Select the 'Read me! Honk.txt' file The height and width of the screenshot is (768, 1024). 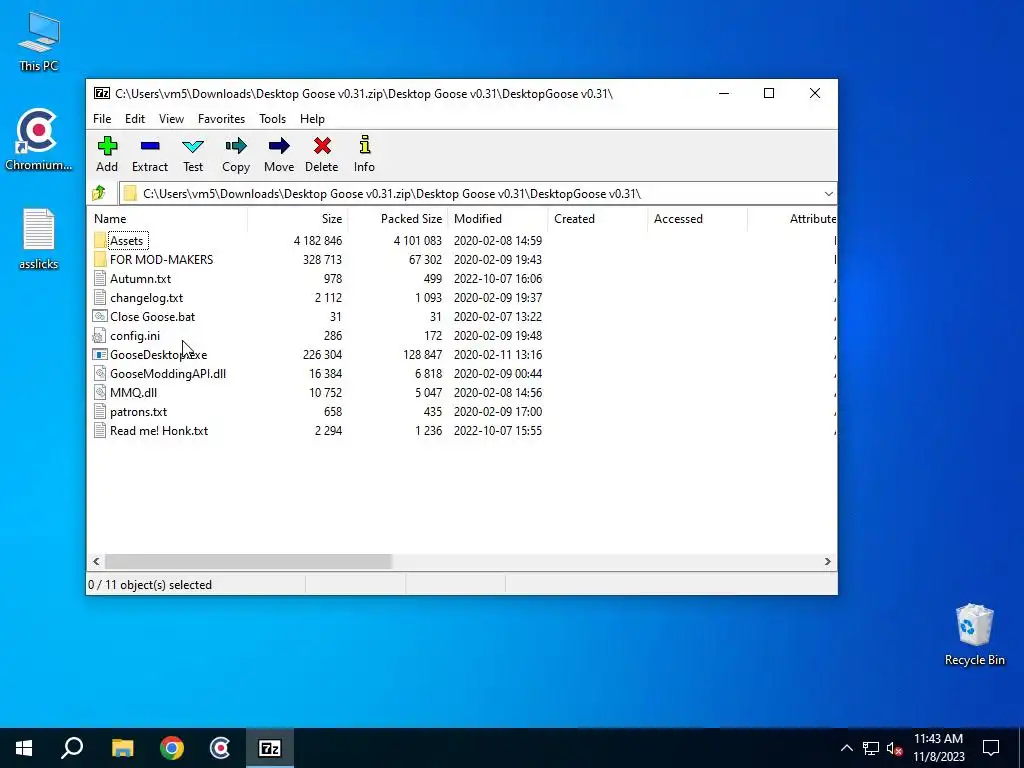(x=159, y=431)
